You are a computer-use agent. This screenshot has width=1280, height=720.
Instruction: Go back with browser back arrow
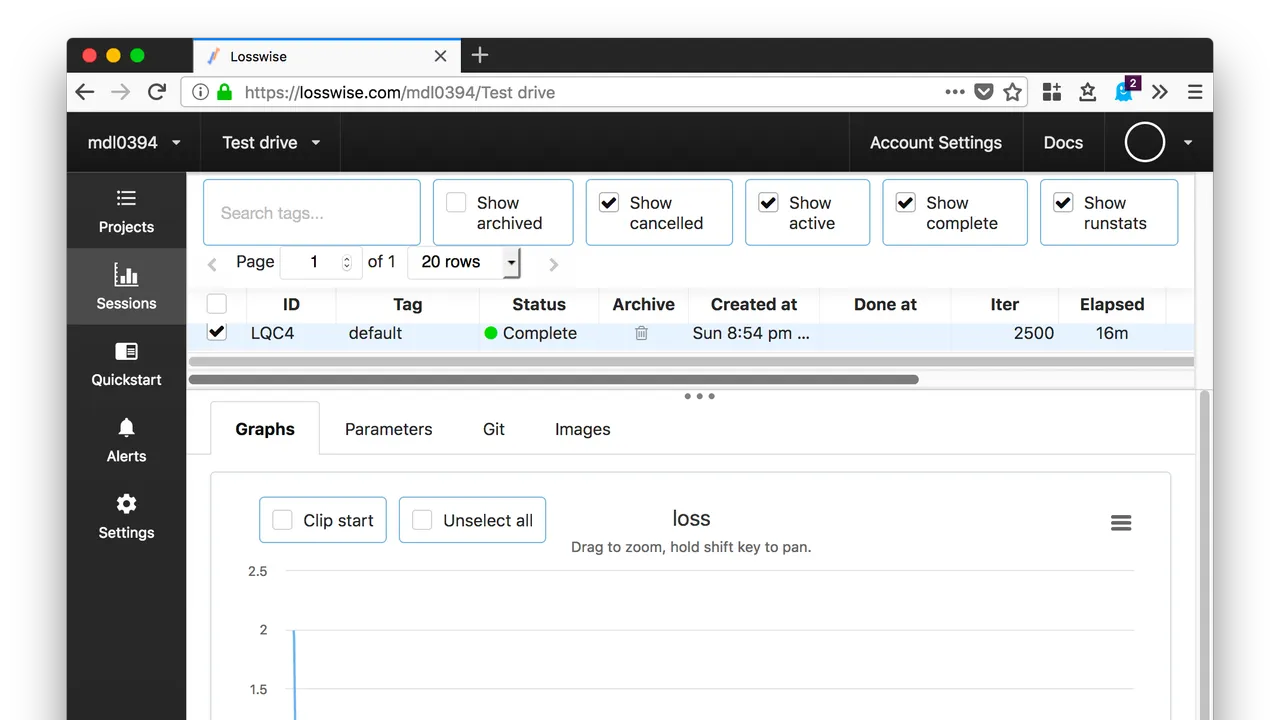pos(85,92)
